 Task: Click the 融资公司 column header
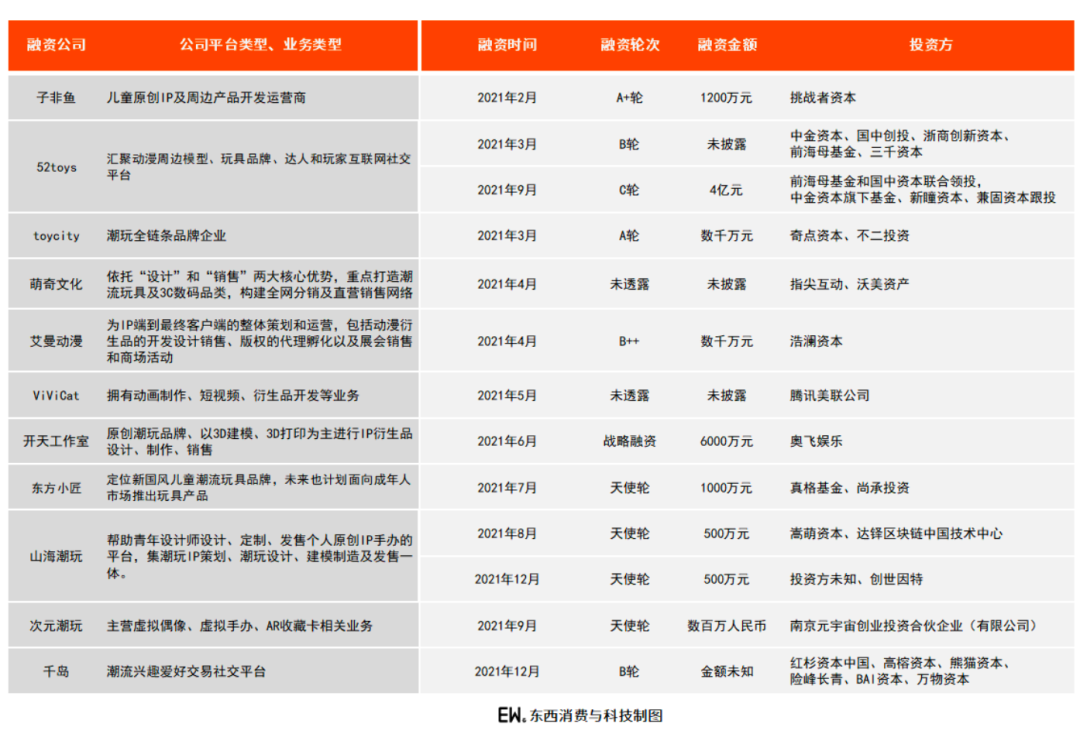(56, 45)
